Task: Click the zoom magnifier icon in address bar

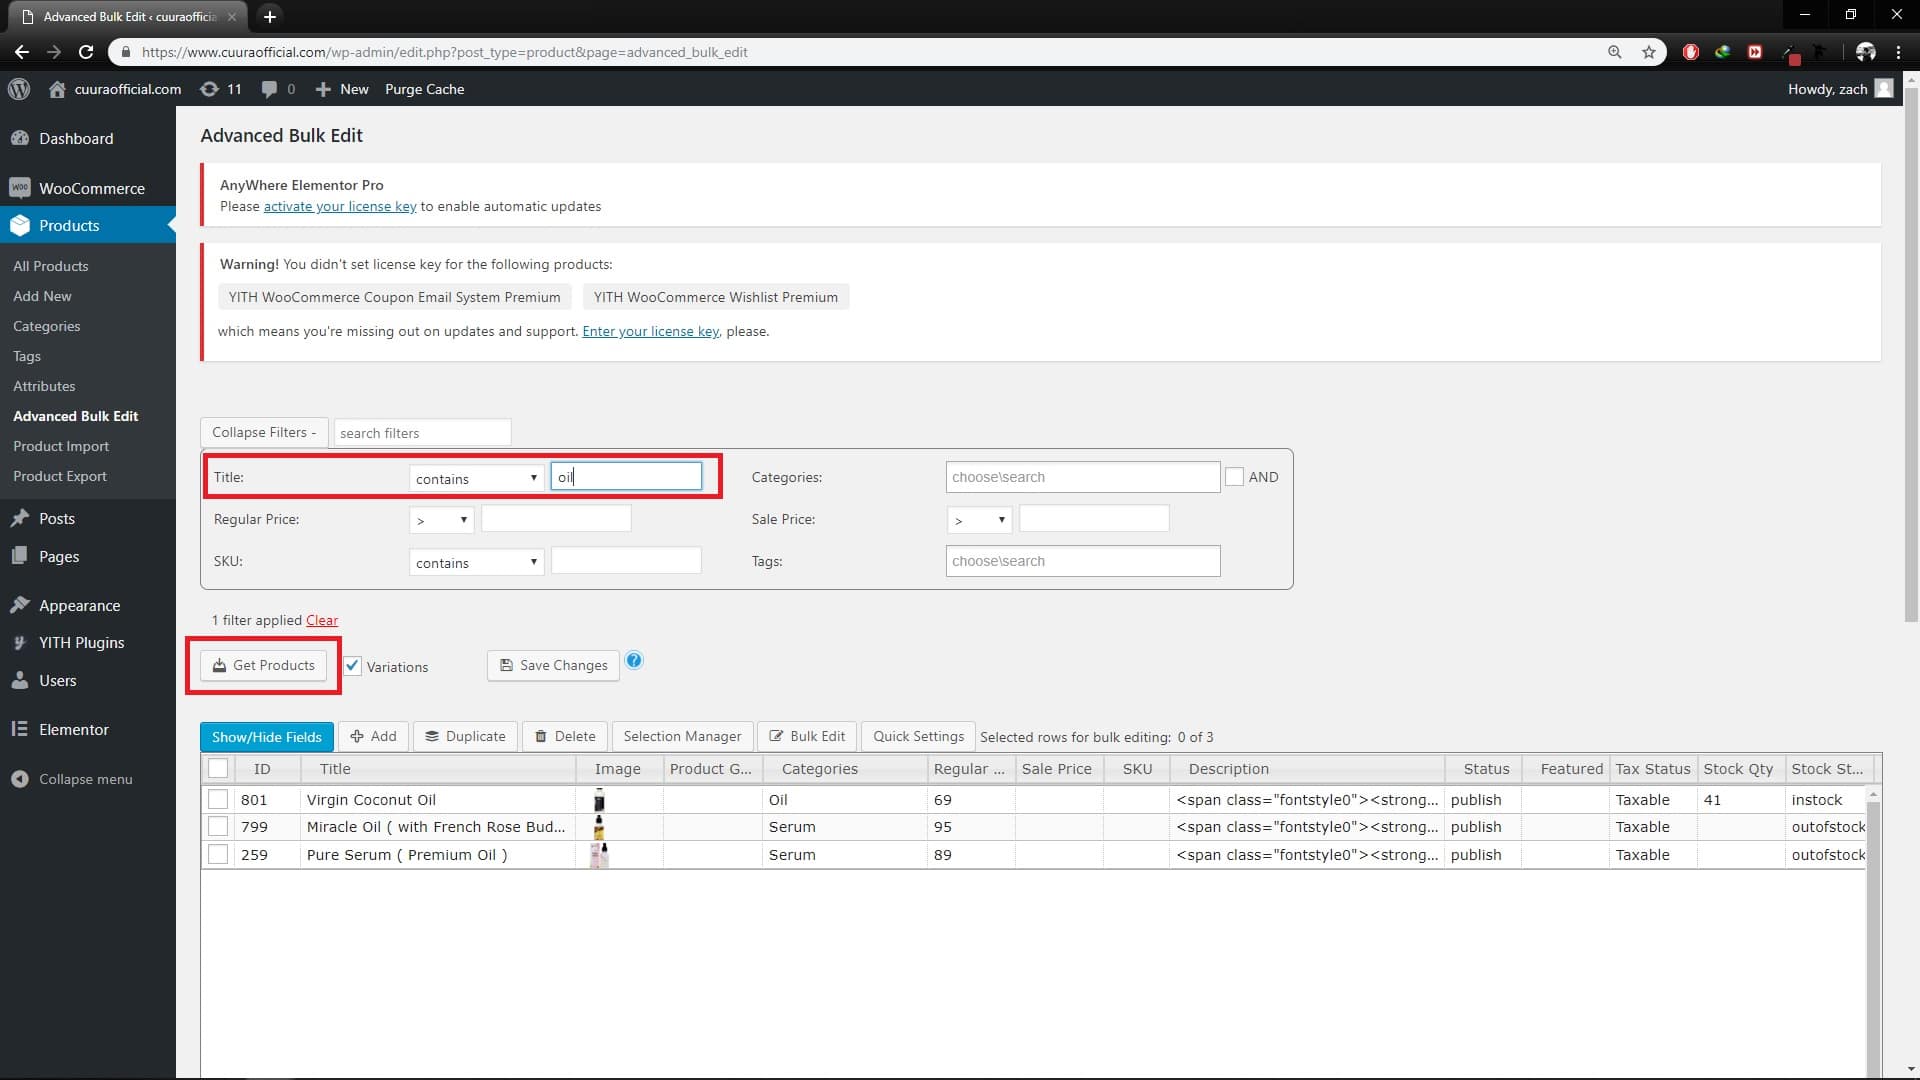Action: 1615,52
